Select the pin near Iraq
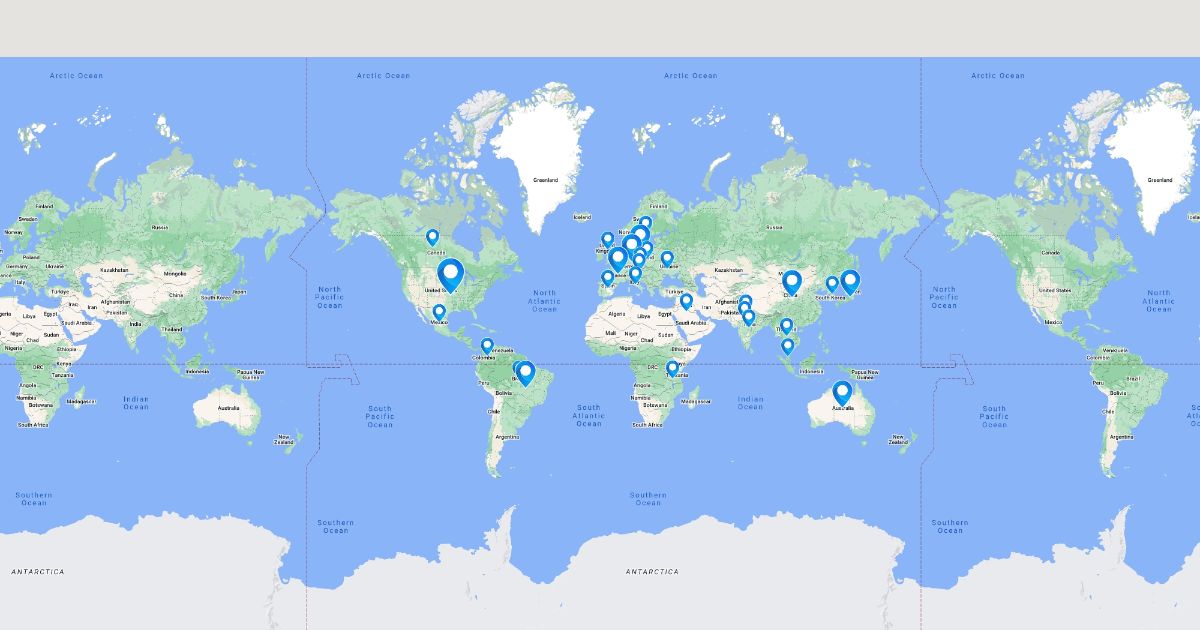The width and height of the screenshot is (1200, 630). click(686, 300)
